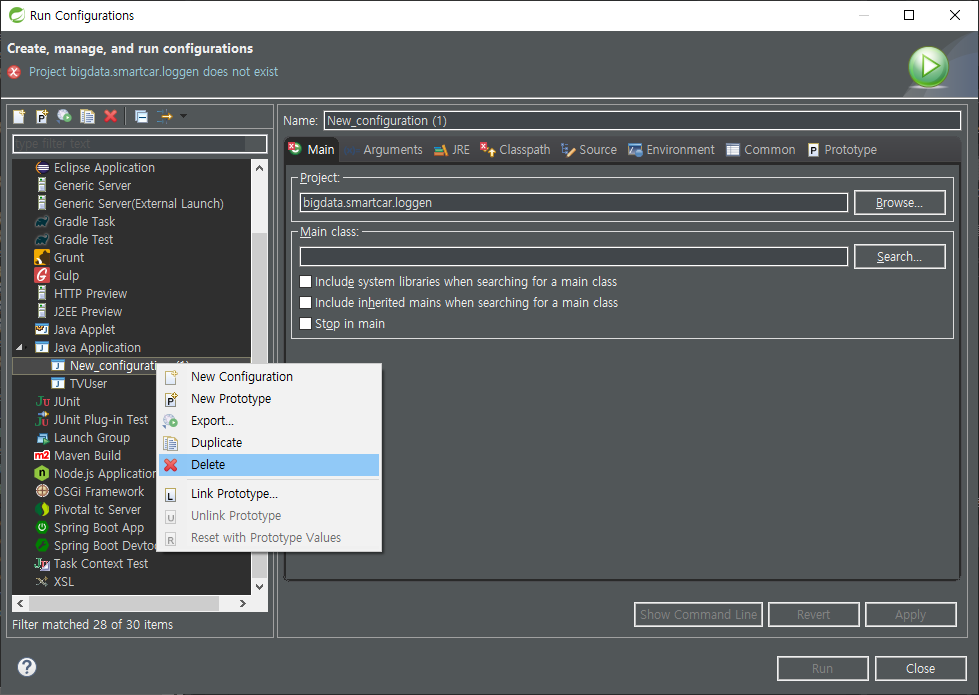Switch to the JRE tab

[451, 150]
